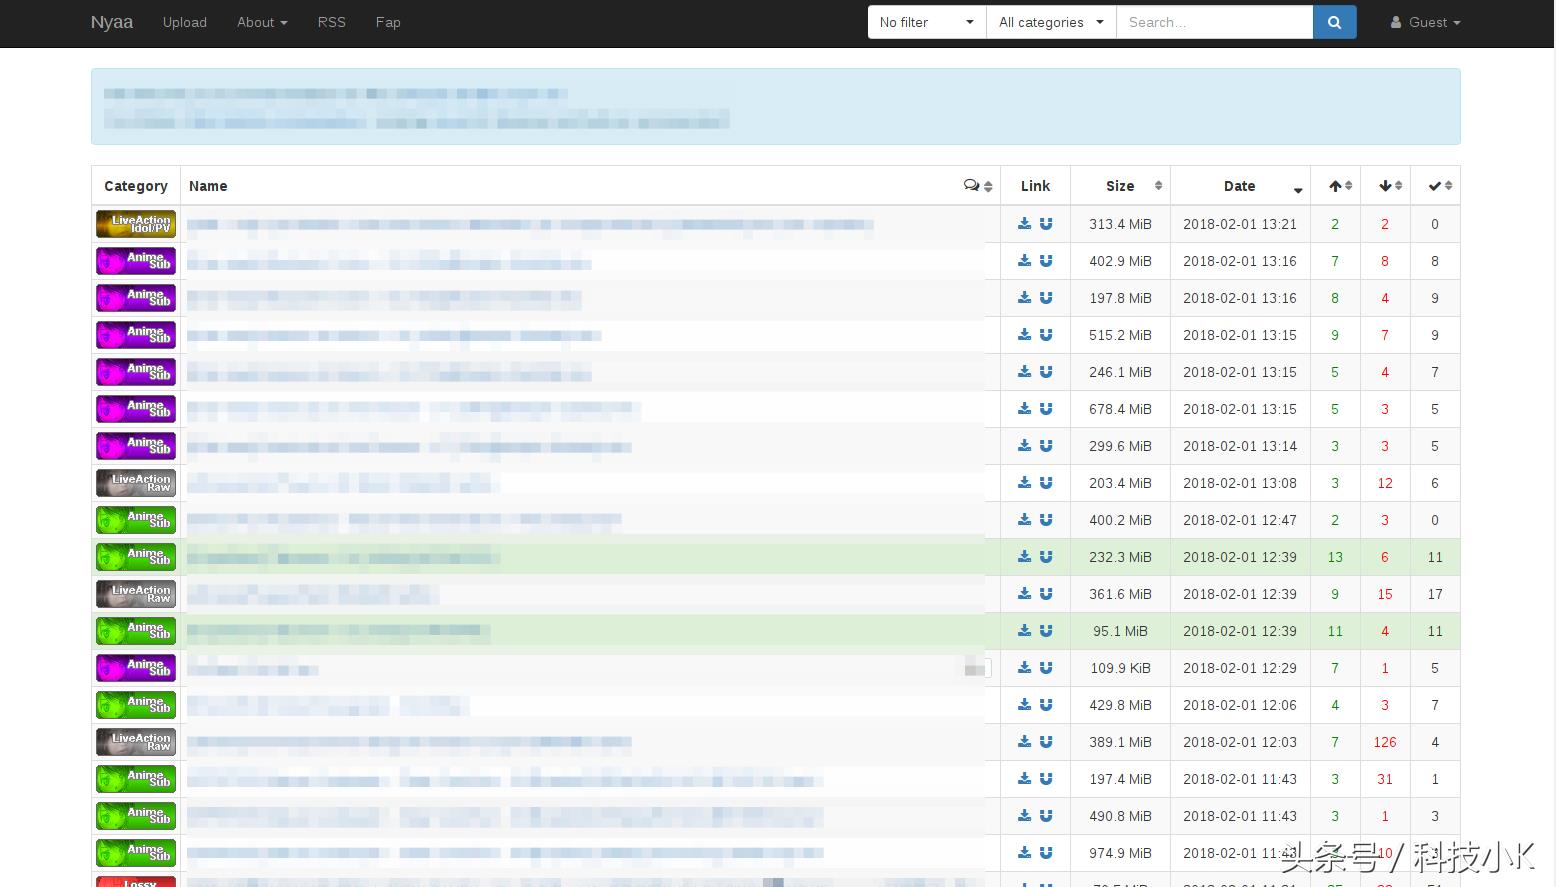The height and width of the screenshot is (887, 1556).
Task: Sort by leechers down-arrow column
Action: coord(1385,186)
